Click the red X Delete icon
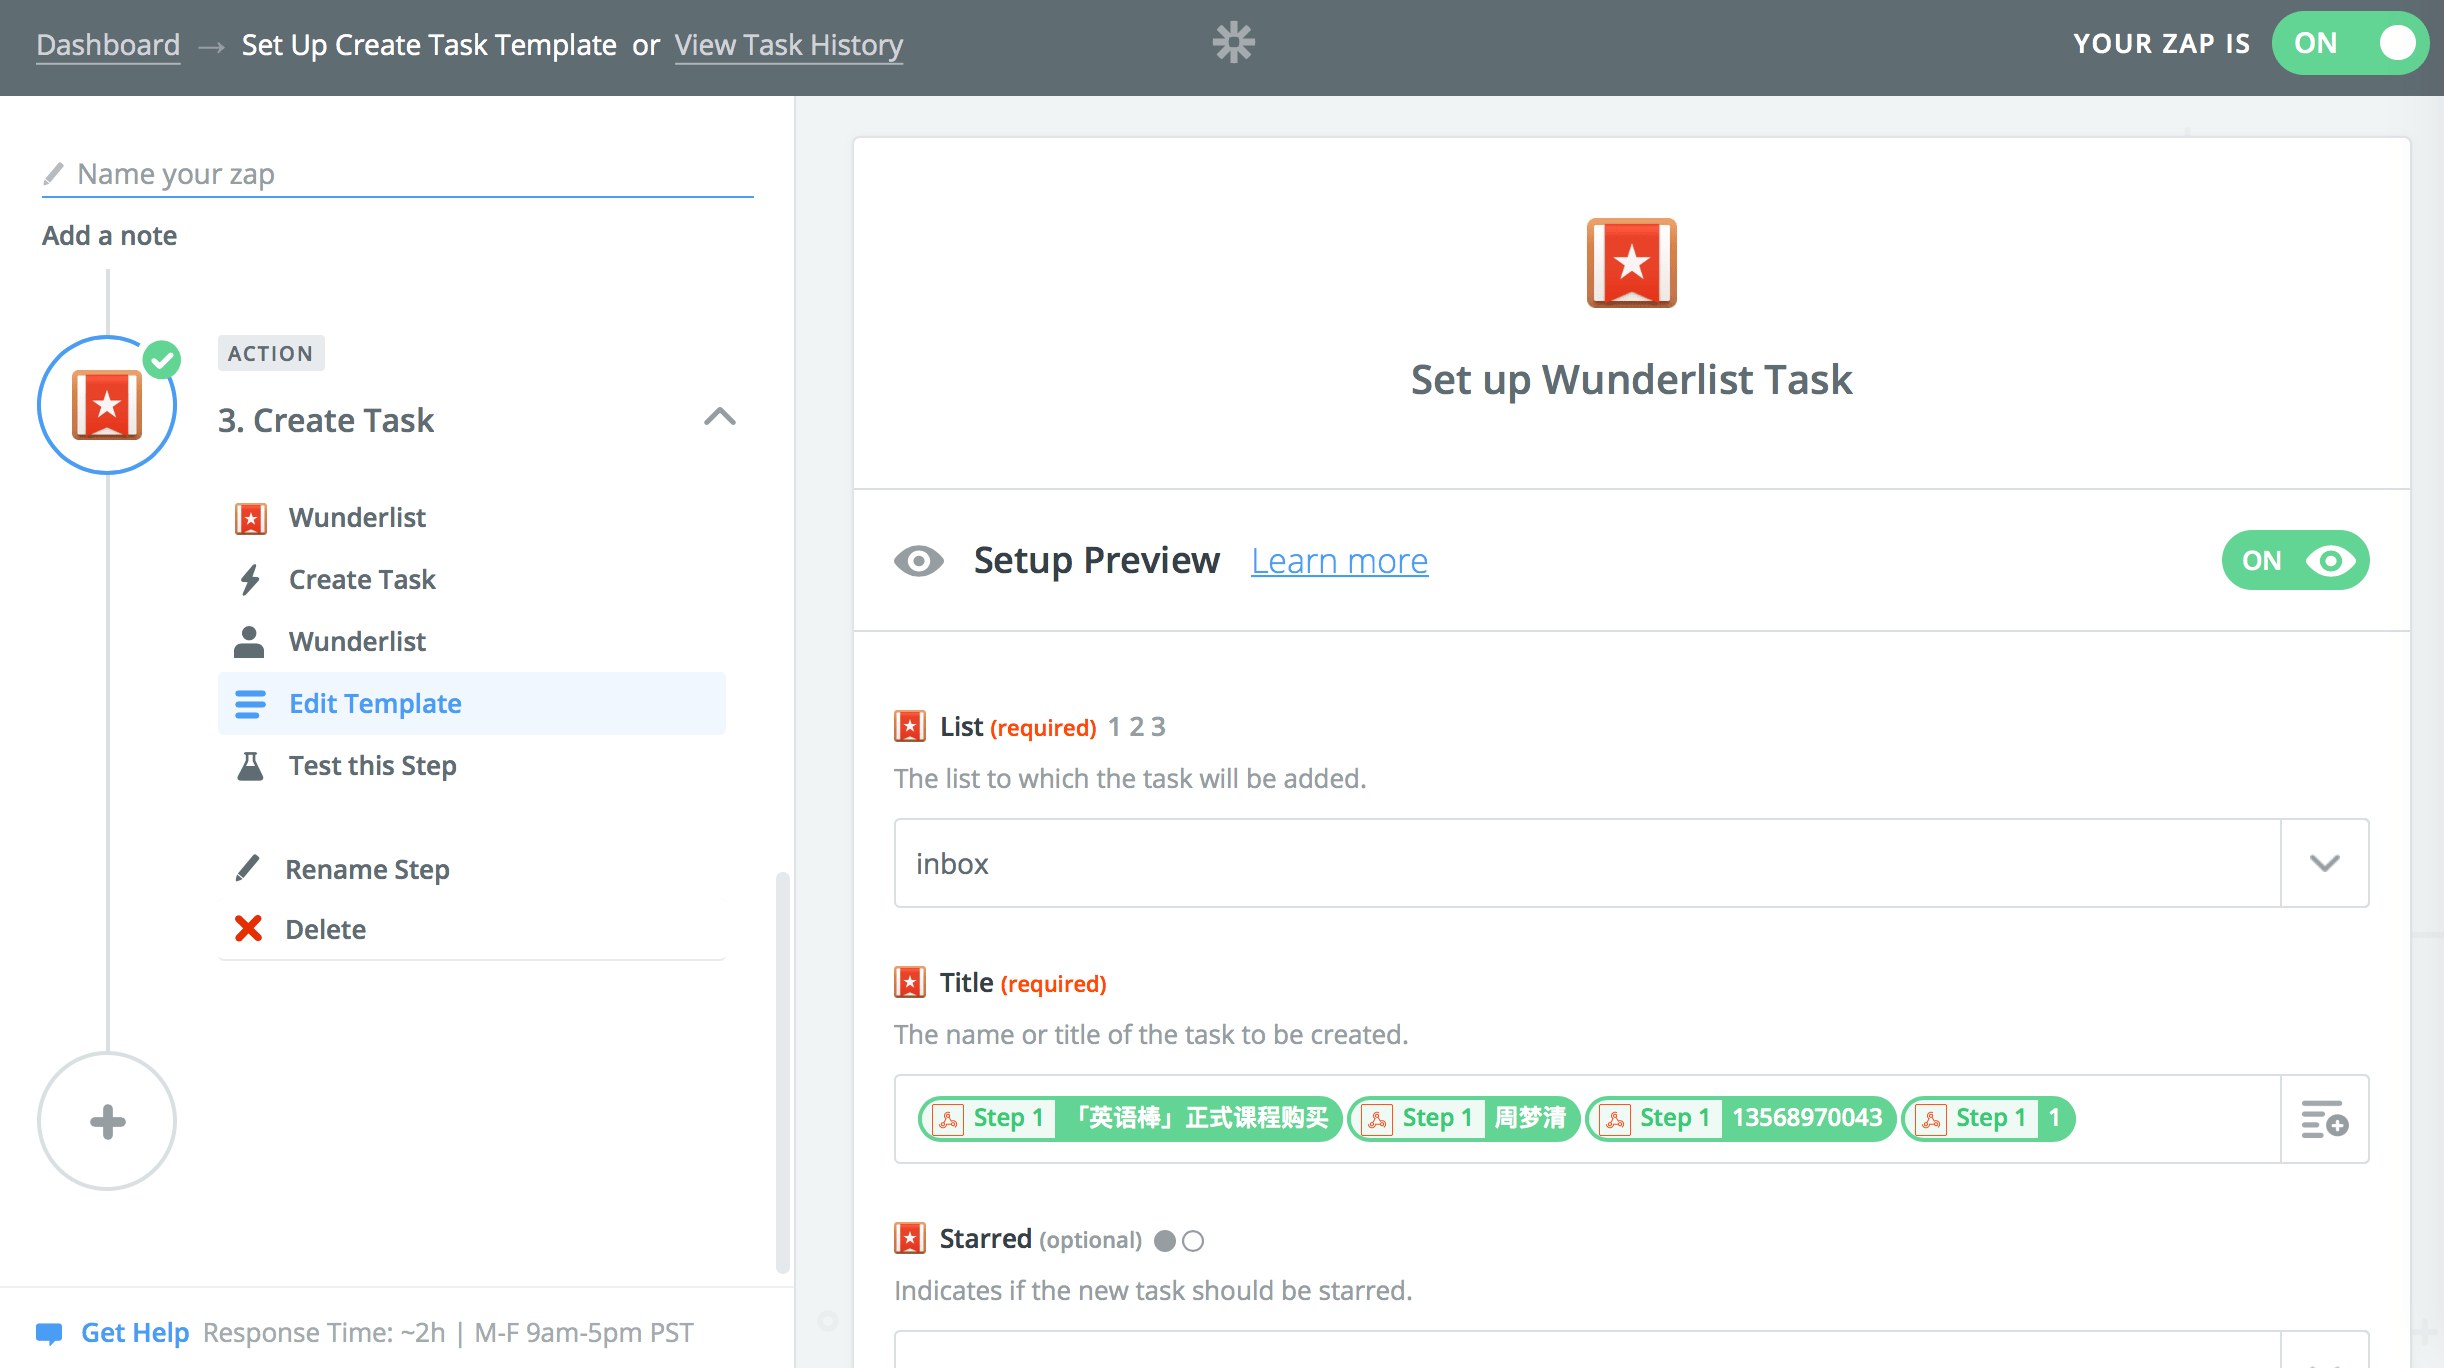Image resolution: width=2444 pixels, height=1368 pixels. click(x=248, y=929)
